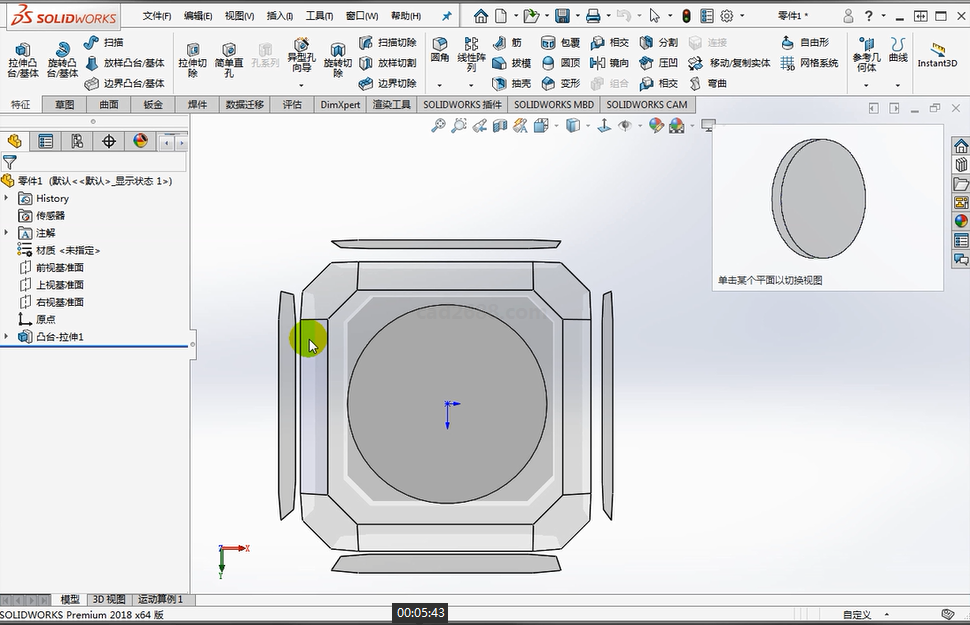Expand the 凸台-拉伸1 feature node

pyautogui.click(x=6, y=337)
